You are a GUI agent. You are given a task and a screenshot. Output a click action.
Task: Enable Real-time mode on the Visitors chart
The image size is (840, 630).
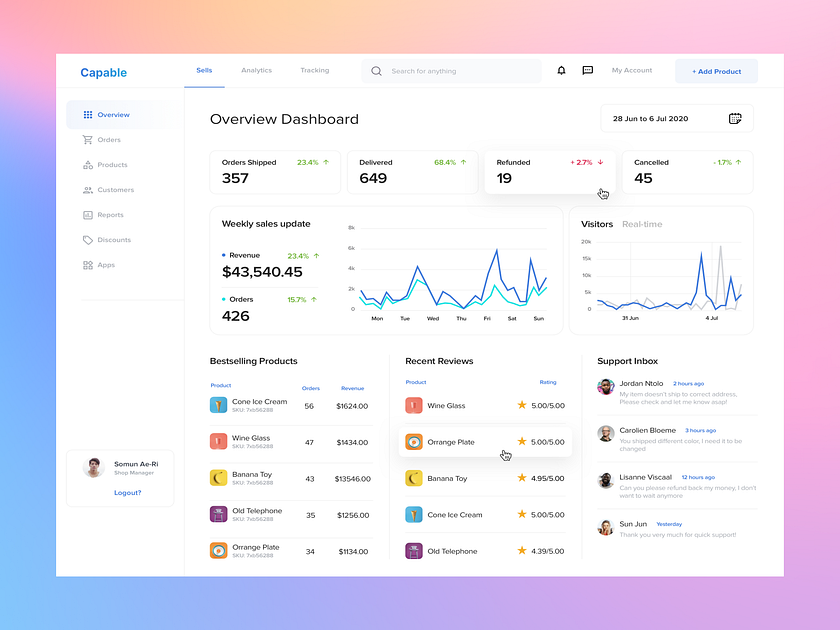pos(641,223)
